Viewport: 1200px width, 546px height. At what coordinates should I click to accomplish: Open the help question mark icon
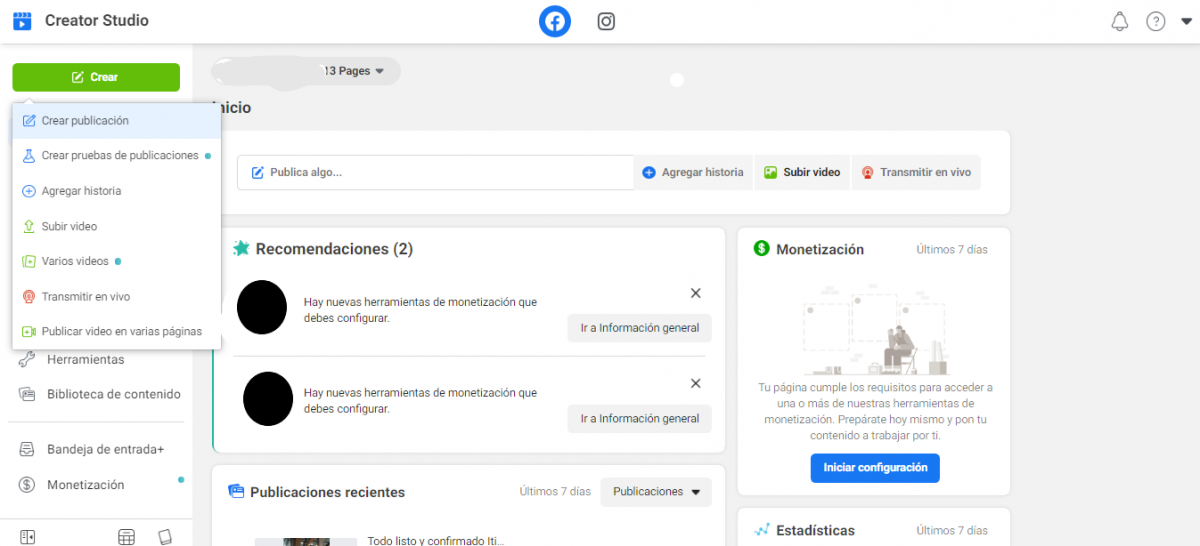click(1155, 21)
